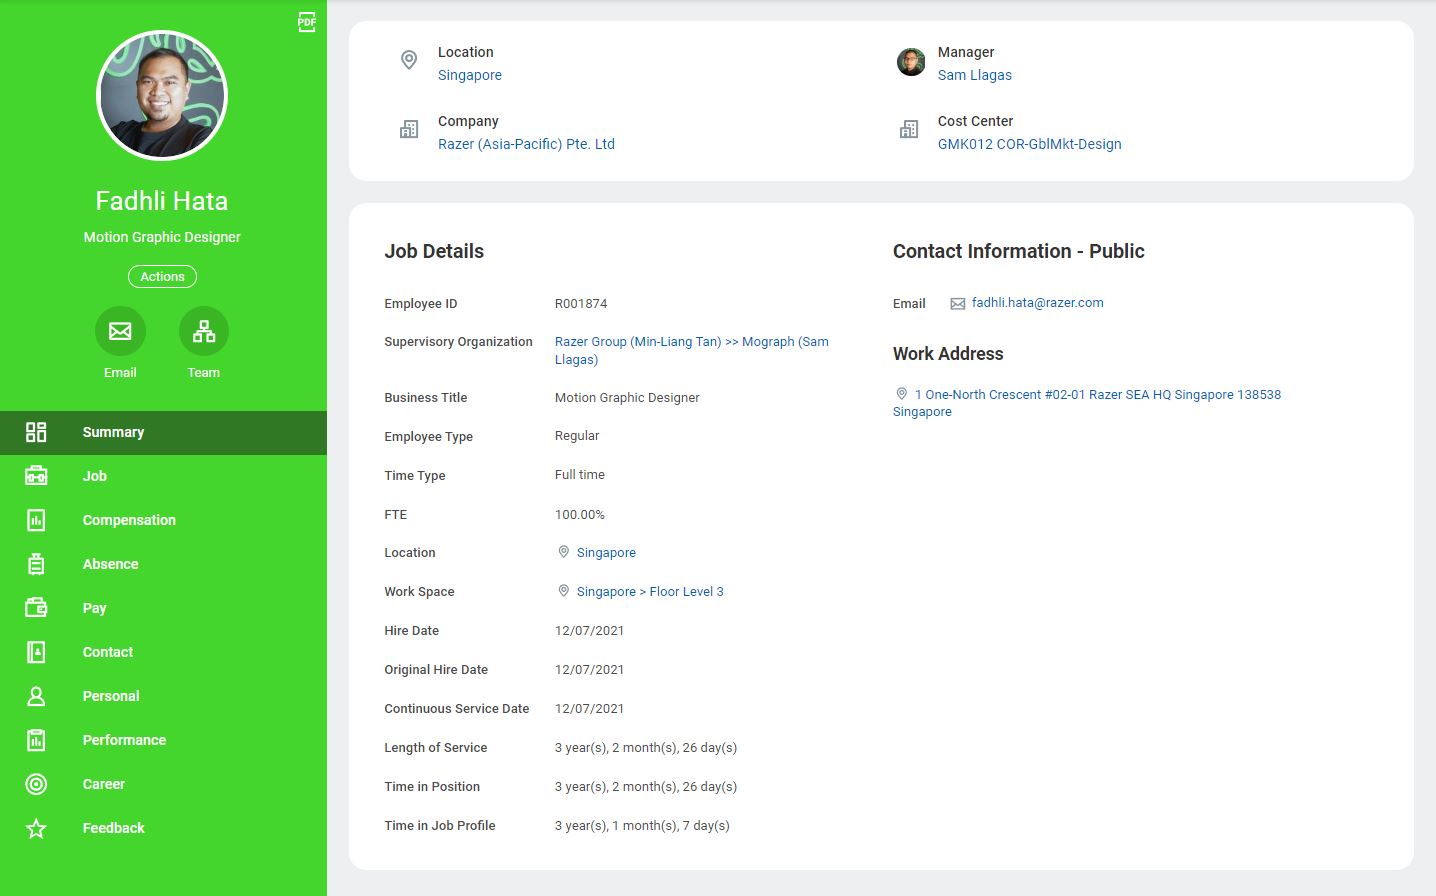Click the Employee Type value Regular
The height and width of the screenshot is (896, 1436).
coord(577,436)
